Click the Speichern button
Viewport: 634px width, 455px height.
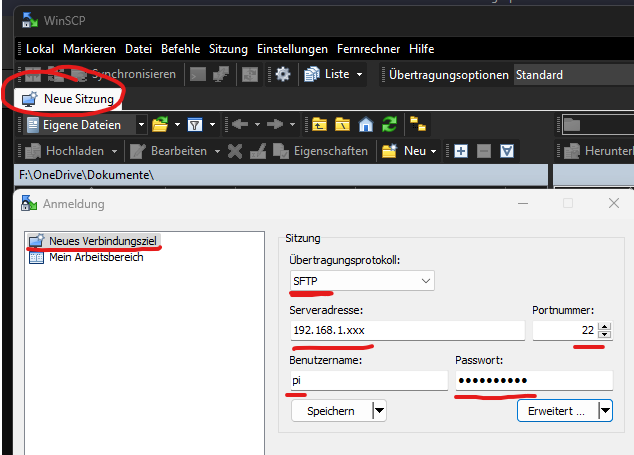(x=331, y=411)
